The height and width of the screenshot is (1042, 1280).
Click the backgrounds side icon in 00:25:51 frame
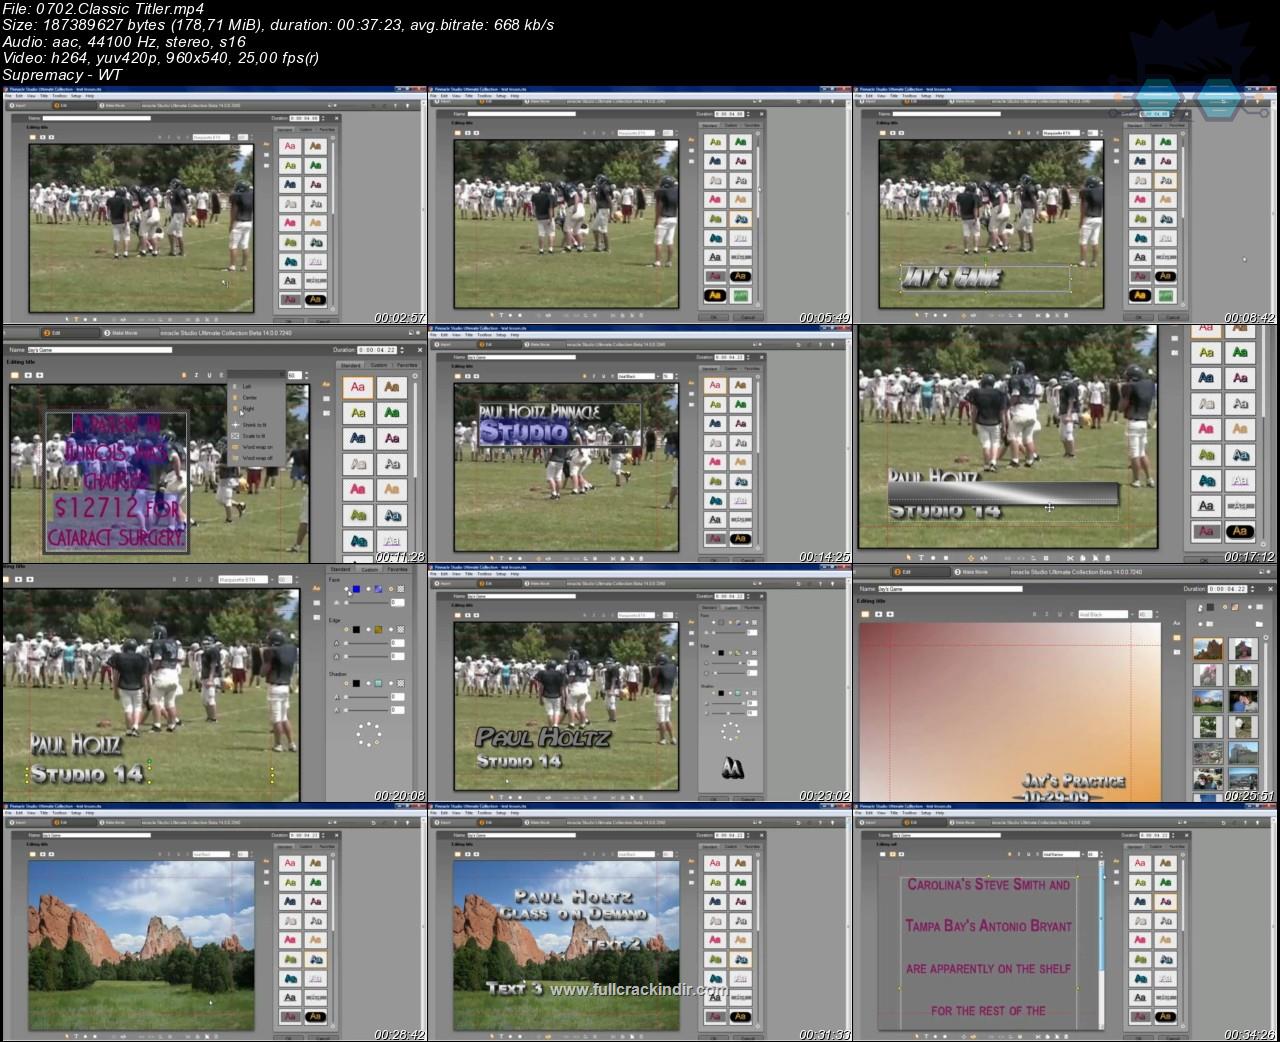click(1176, 637)
